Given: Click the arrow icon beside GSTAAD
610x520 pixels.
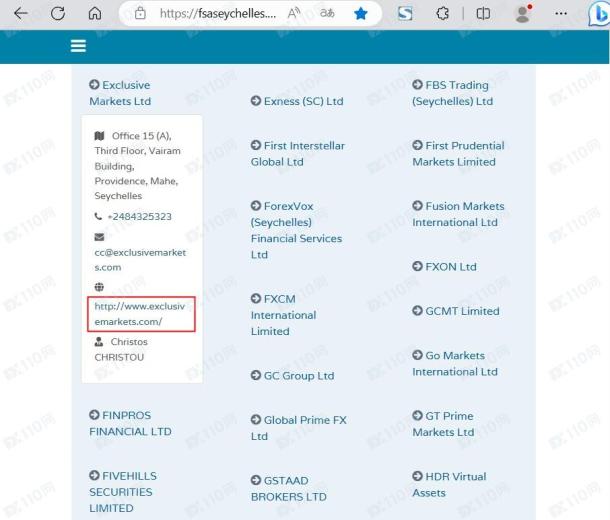Looking at the screenshot, I should (x=256, y=480).
